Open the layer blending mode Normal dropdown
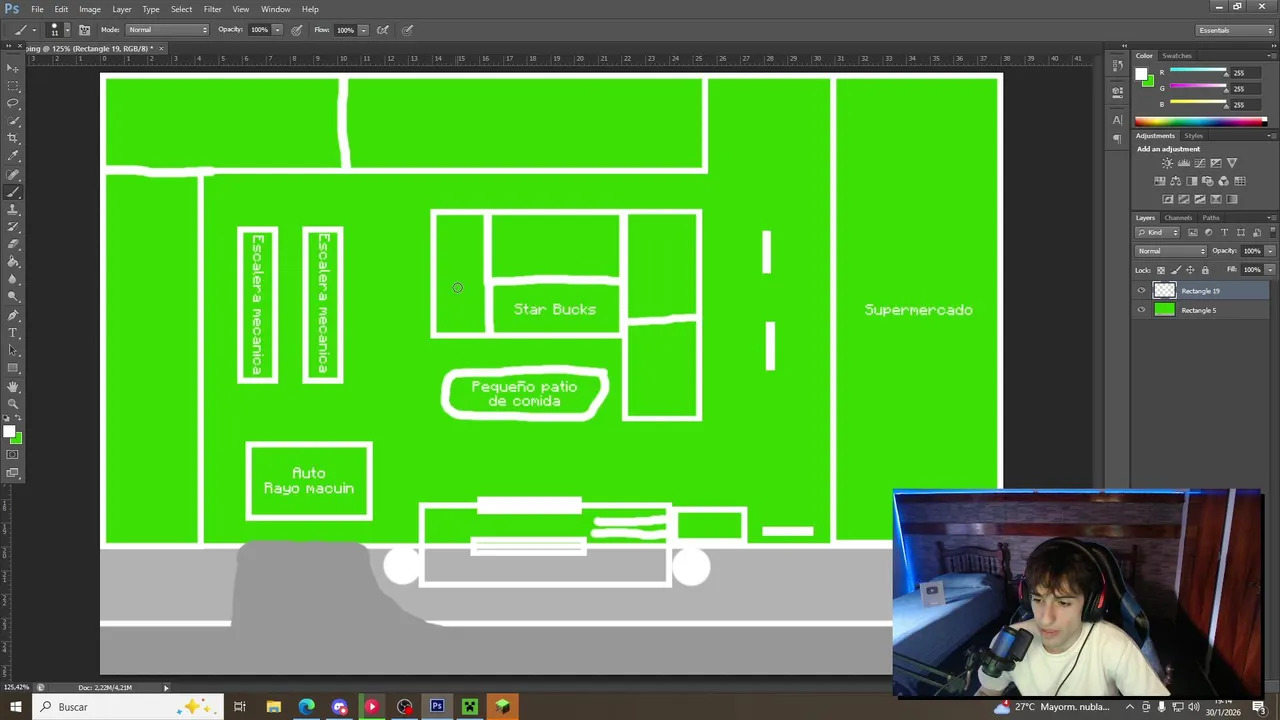1280x720 pixels. [x=1171, y=251]
